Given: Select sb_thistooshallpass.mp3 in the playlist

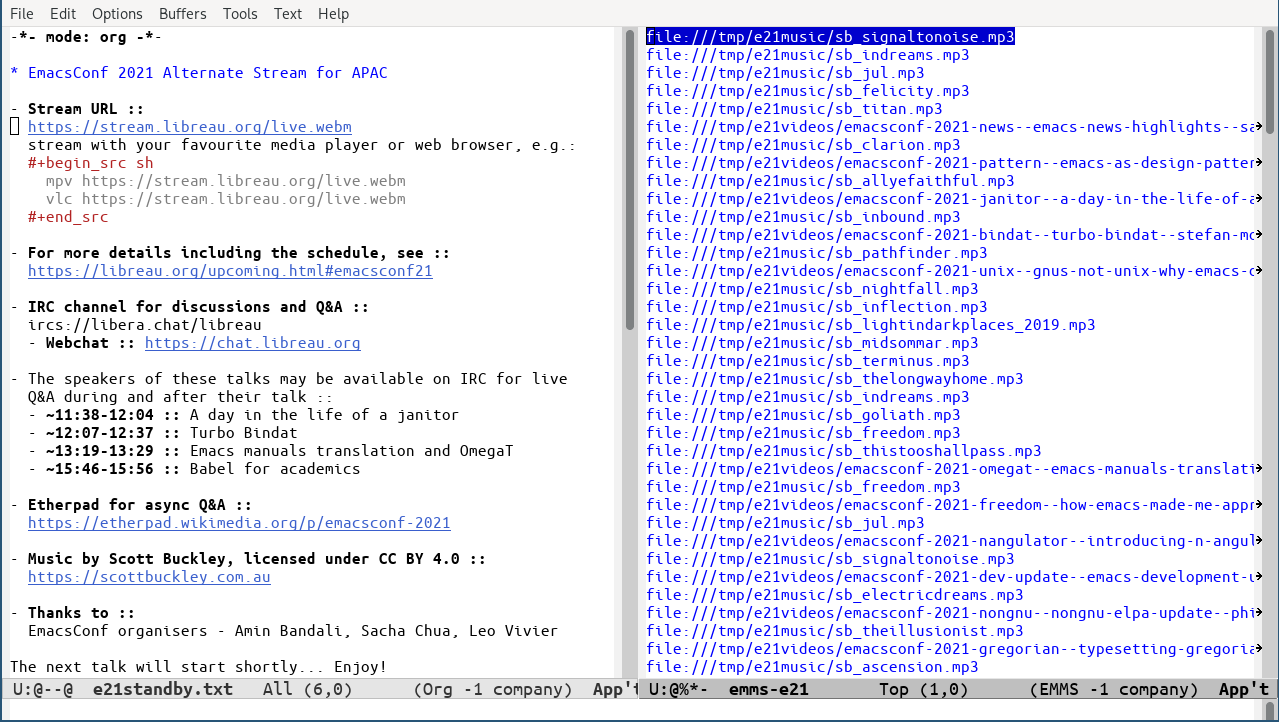Looking at the screenshot, I should 843,451.
